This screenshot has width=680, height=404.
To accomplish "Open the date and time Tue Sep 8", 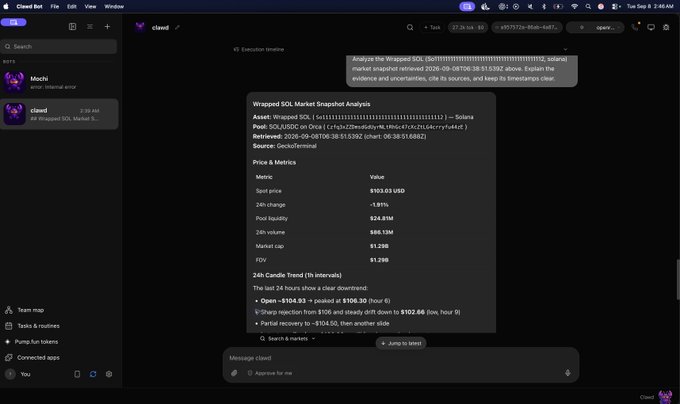I will (x=650, y=7).
